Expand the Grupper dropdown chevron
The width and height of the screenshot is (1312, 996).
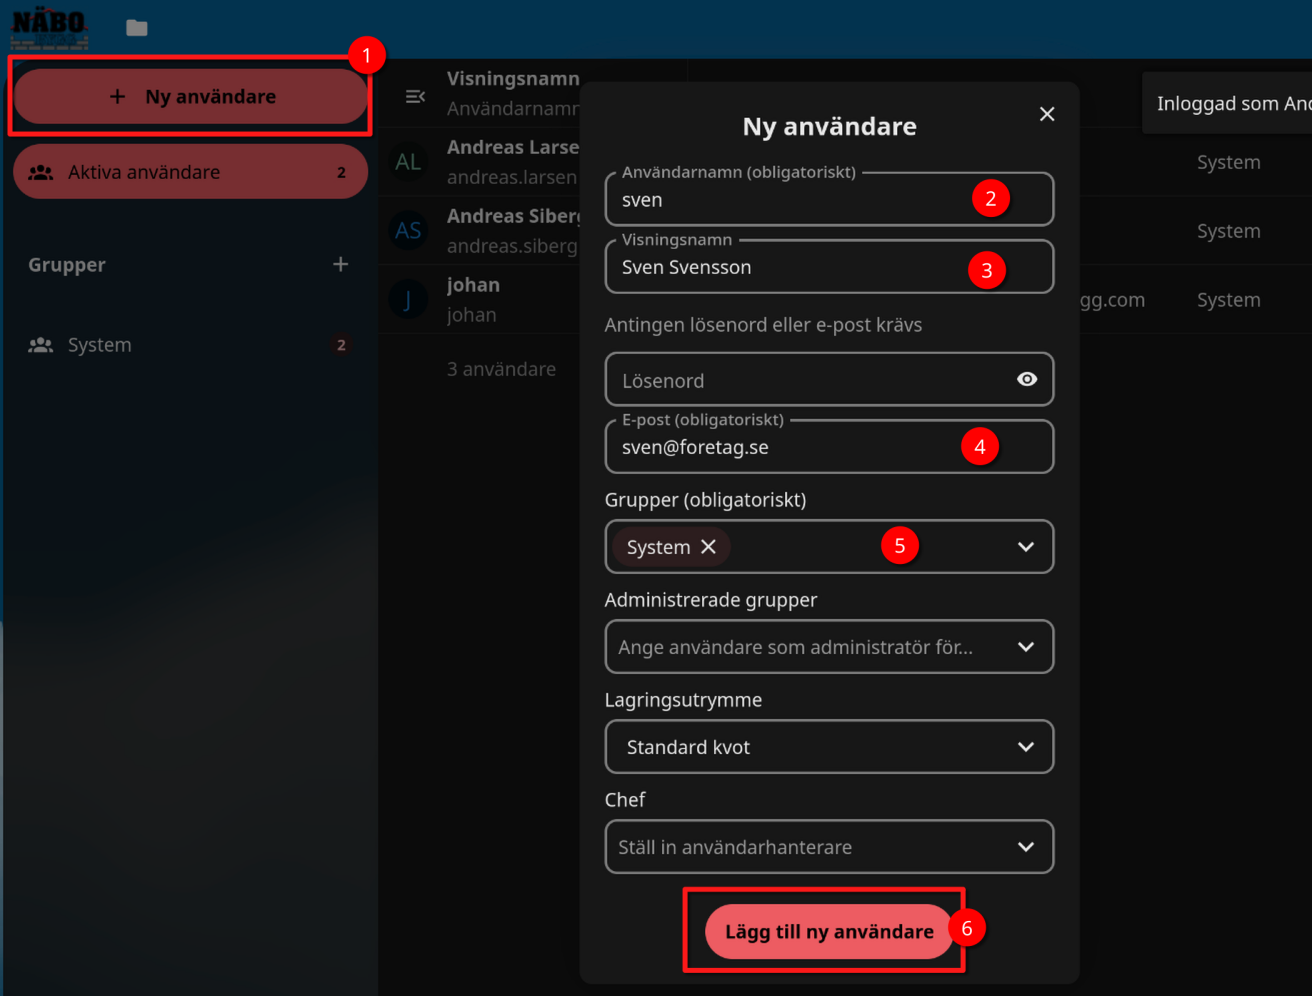[1026, 547]
